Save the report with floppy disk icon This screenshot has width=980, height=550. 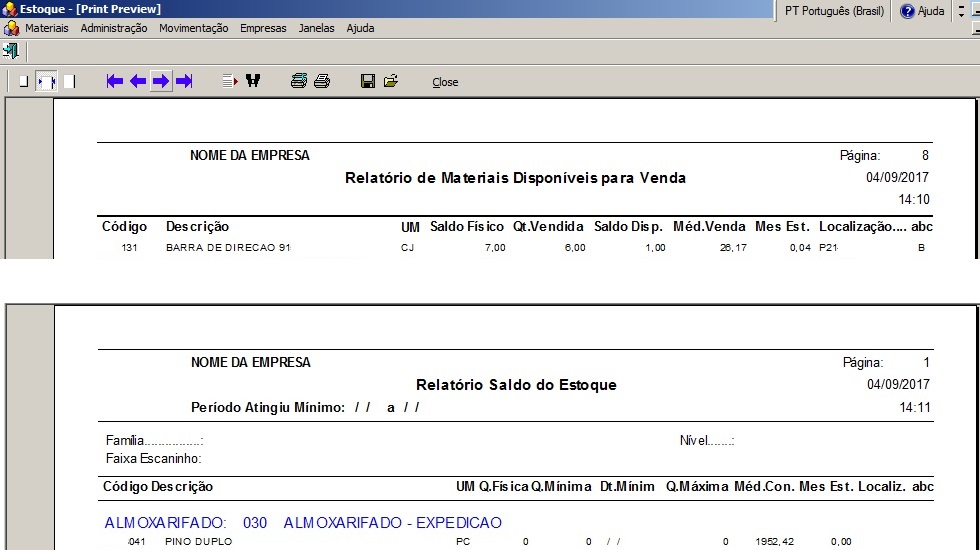coord(368,81)
